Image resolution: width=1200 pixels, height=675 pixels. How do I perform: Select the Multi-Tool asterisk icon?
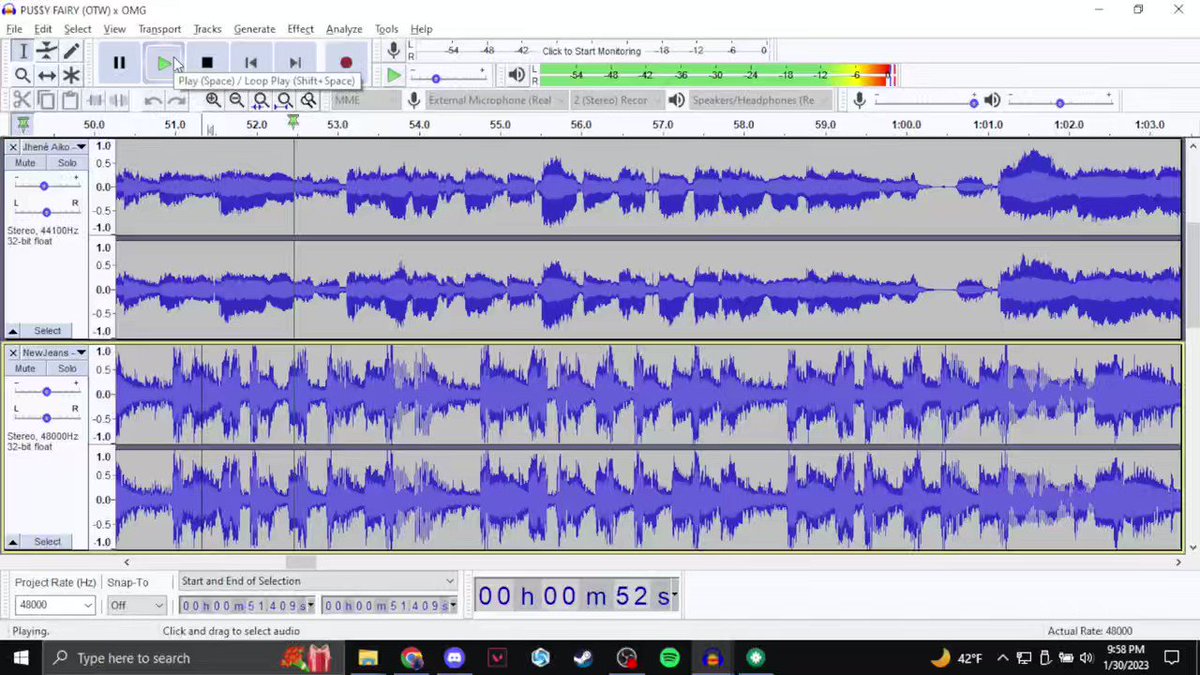coord(71,75)
